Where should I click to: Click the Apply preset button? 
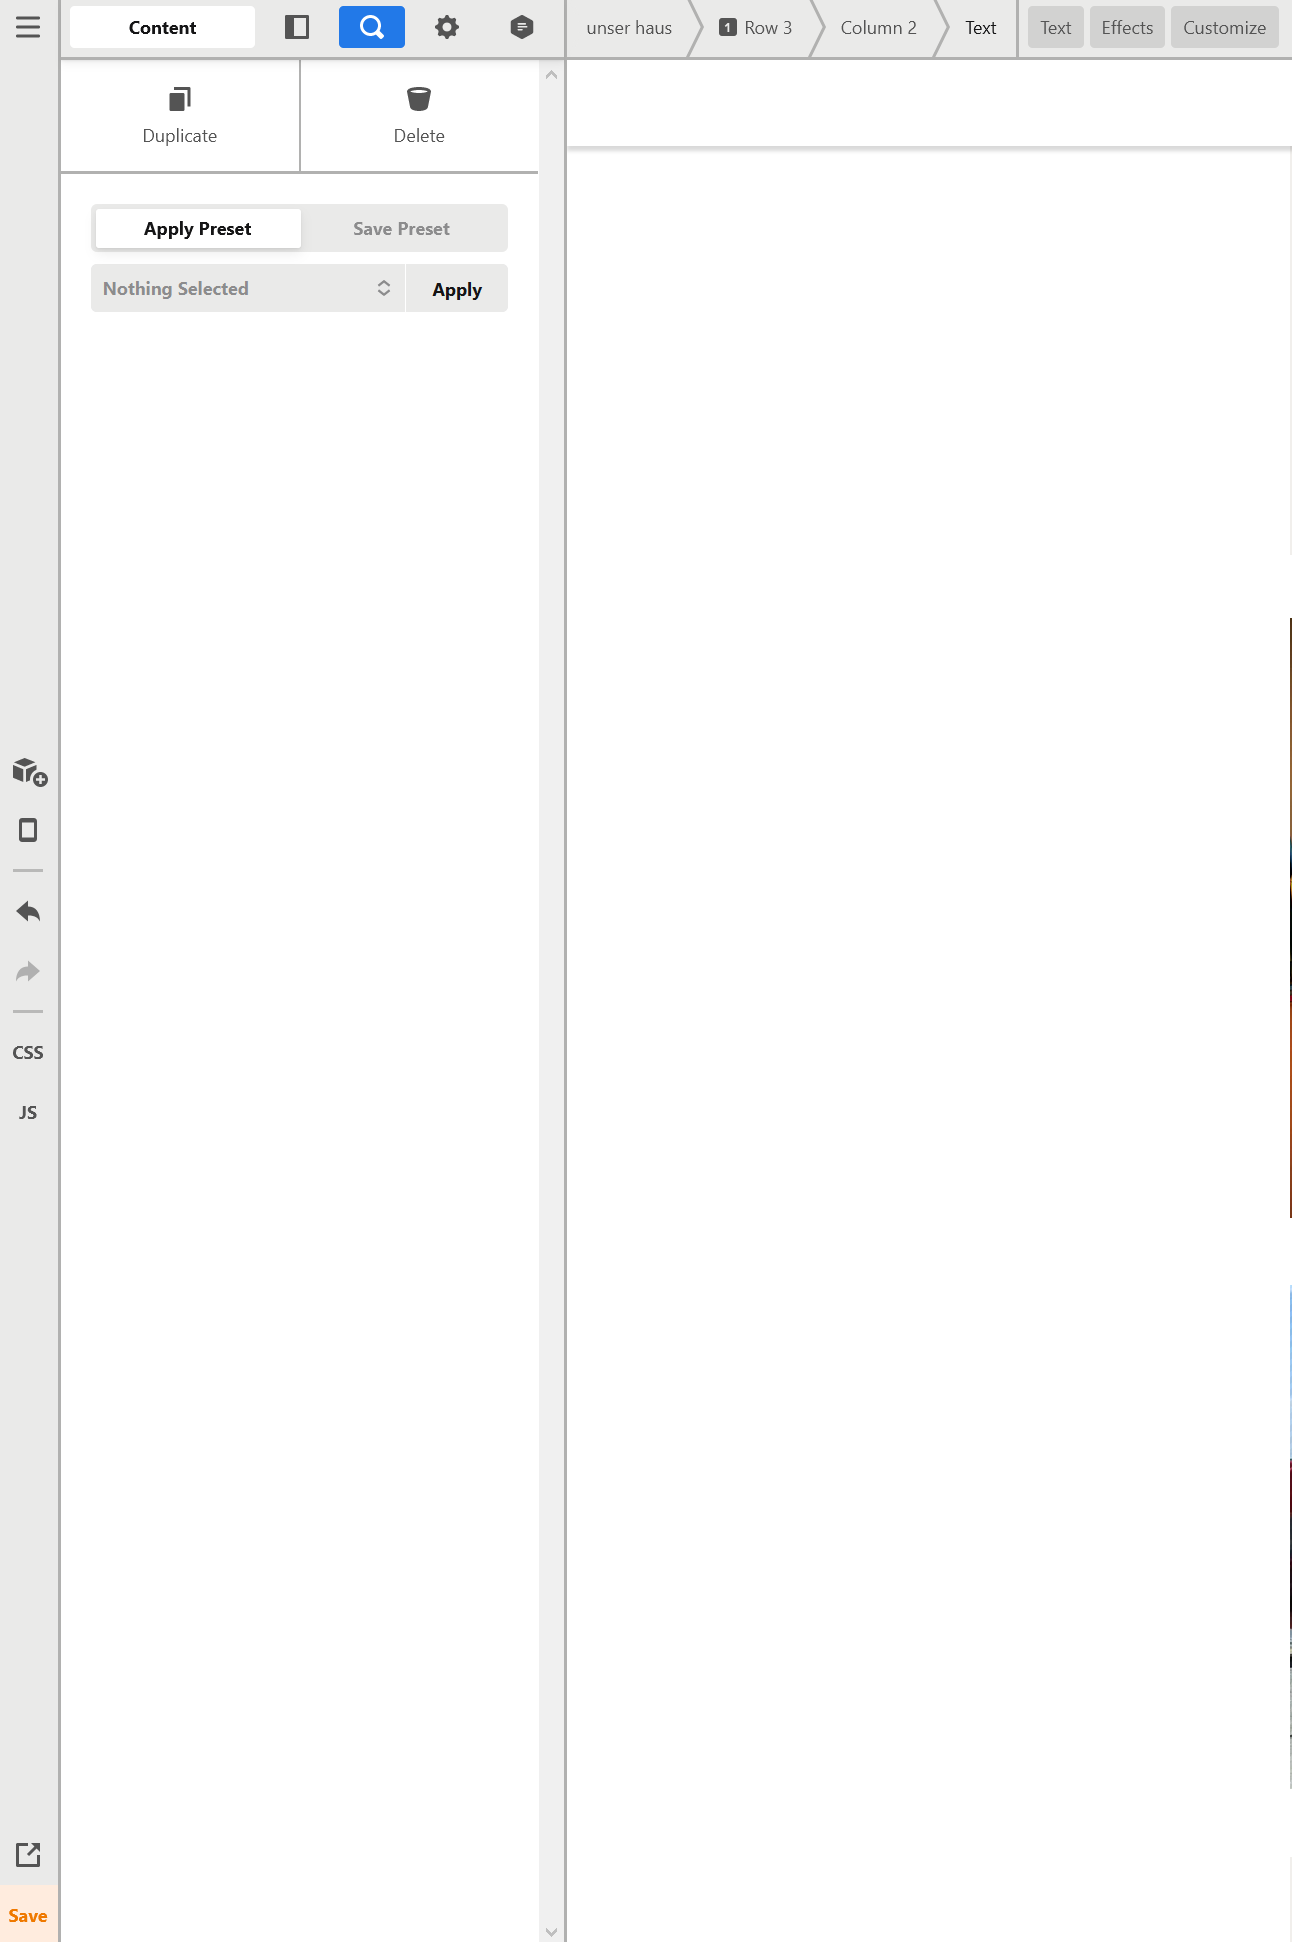tap(457, 289)
